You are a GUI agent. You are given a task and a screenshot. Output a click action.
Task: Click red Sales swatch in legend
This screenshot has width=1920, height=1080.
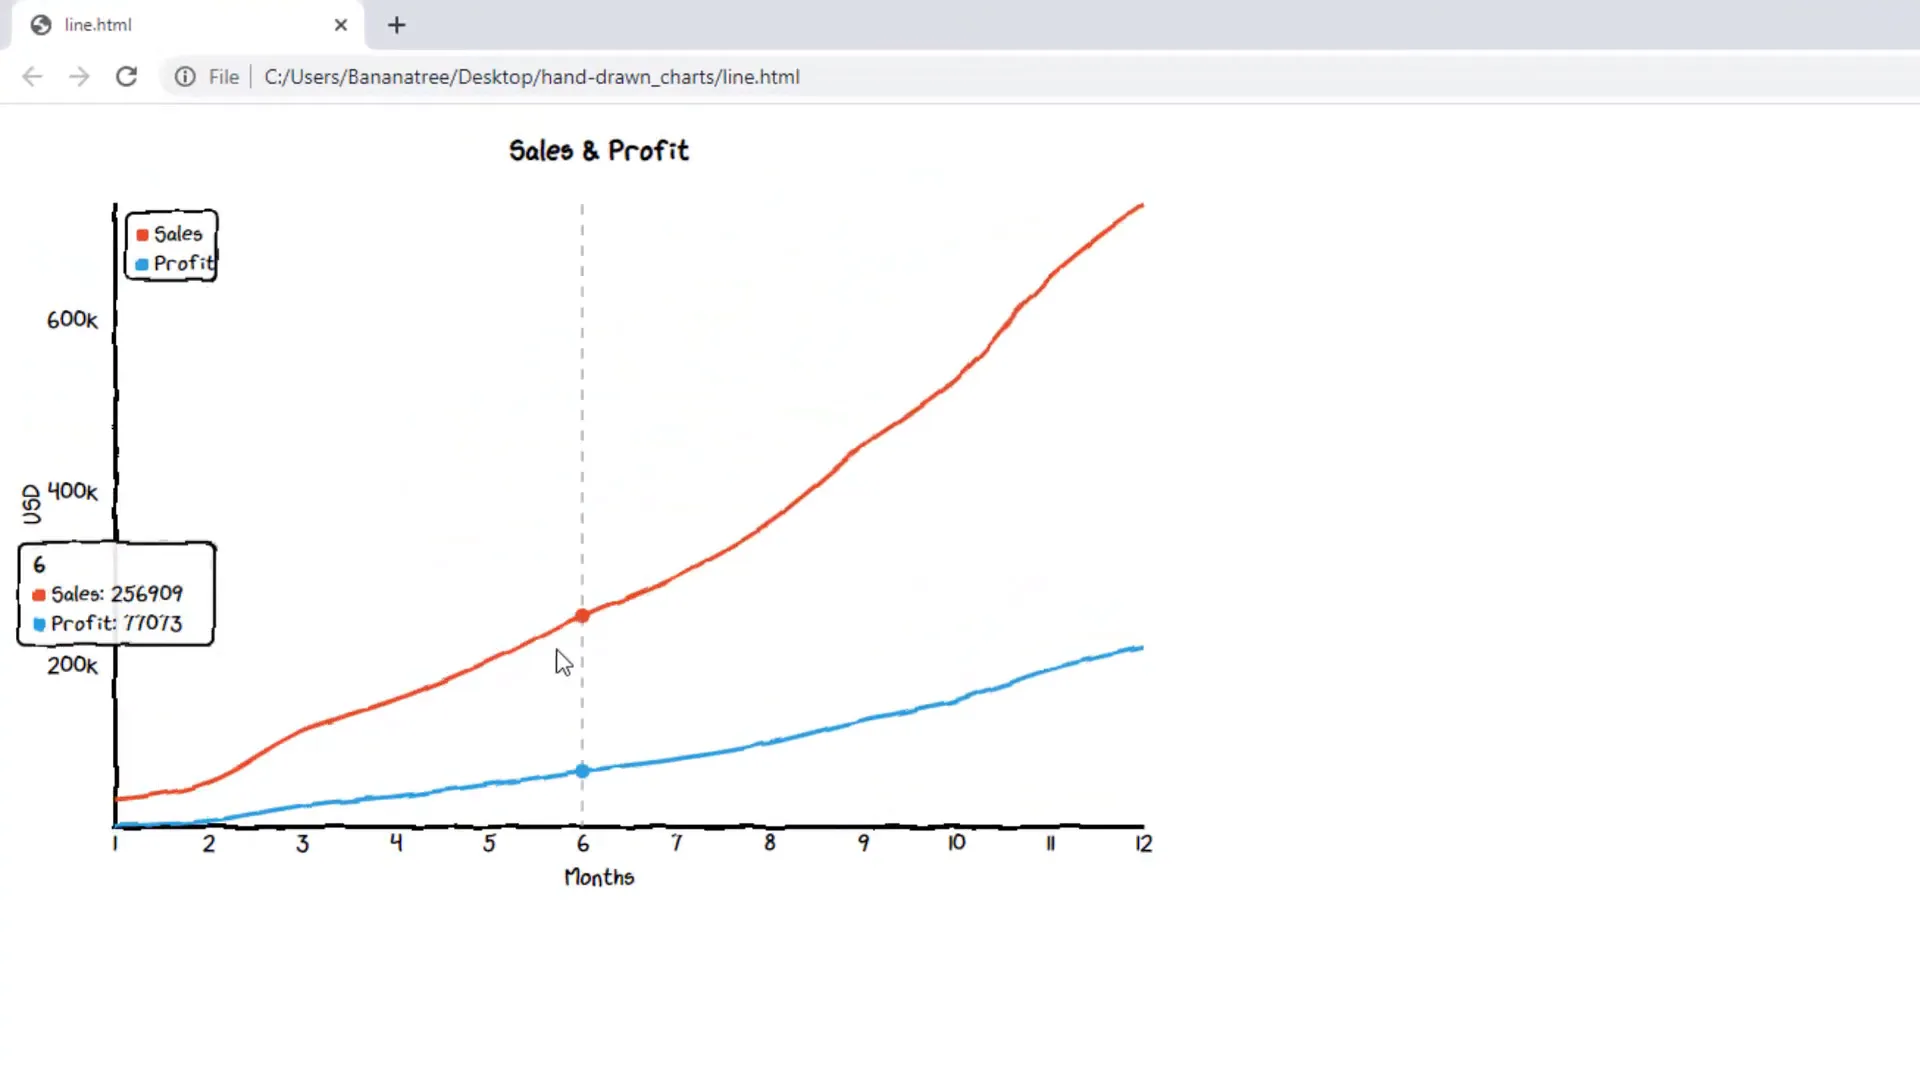[x=143, y=235]
